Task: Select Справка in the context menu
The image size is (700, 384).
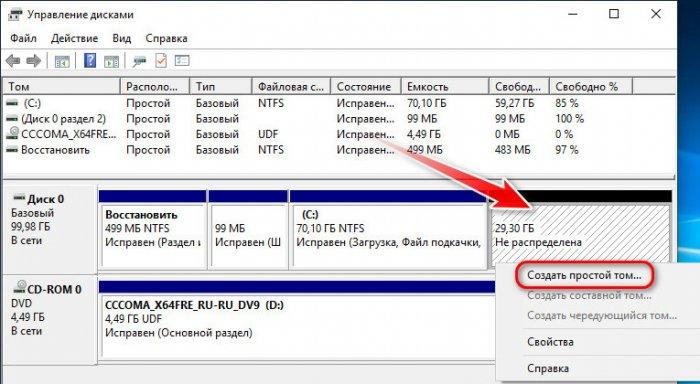Action: [548, 368]
